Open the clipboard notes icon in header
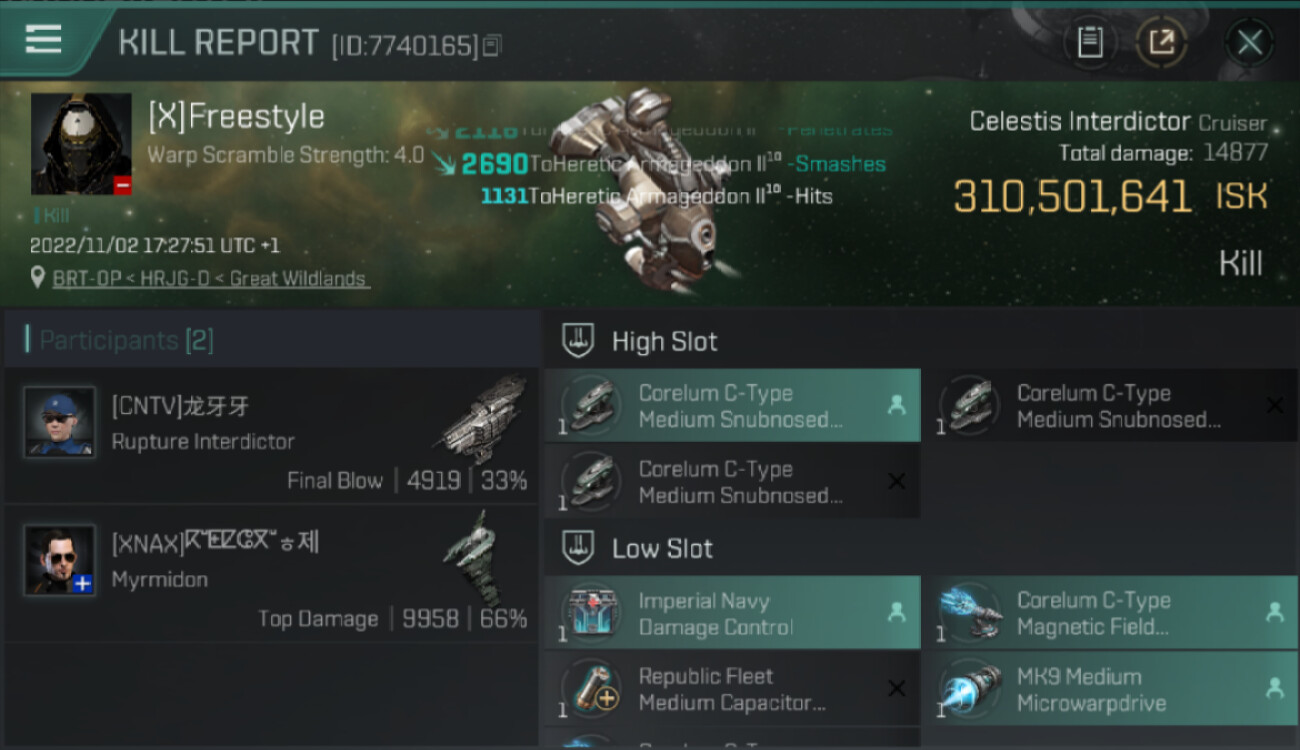This screenshot has height=750, width=1300. click(1090, 42)
